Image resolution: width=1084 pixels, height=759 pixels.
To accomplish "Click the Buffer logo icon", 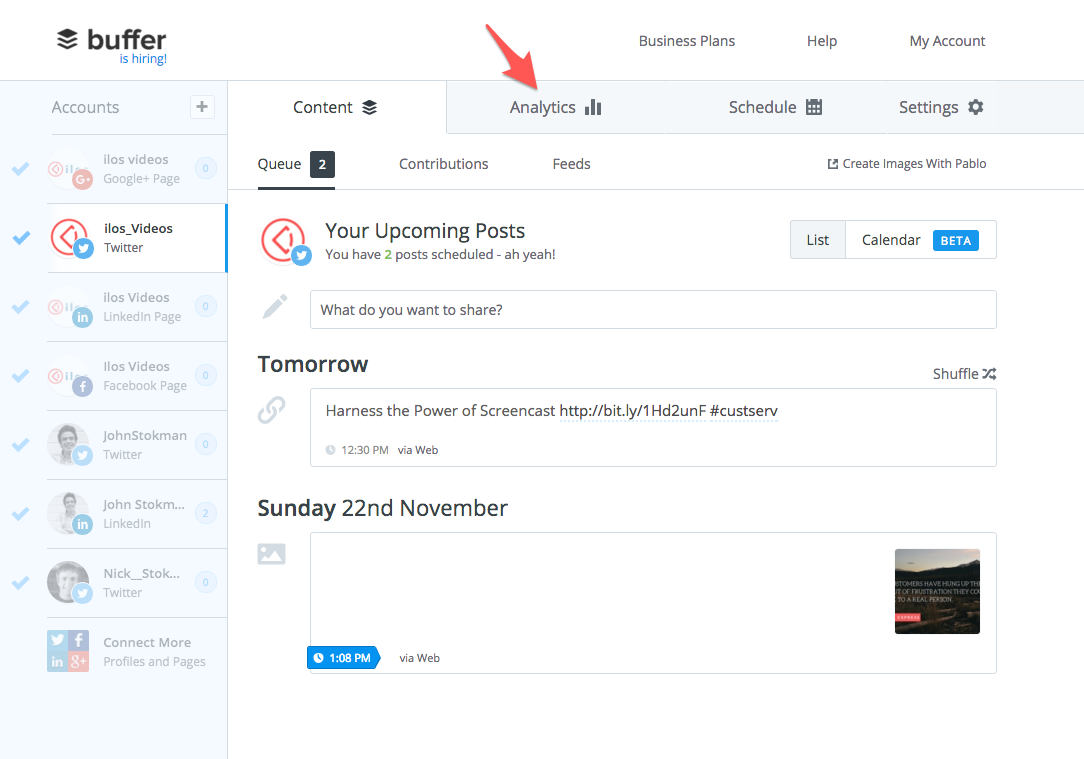I will [x=67, y=39].
